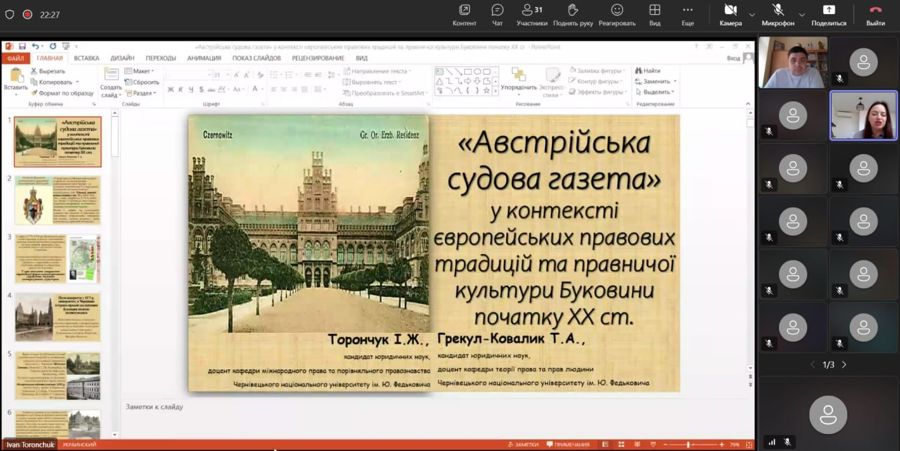This screenshot has width=900, height=451.
Task: Leave the meeting with Выйти
Action: 875,15
